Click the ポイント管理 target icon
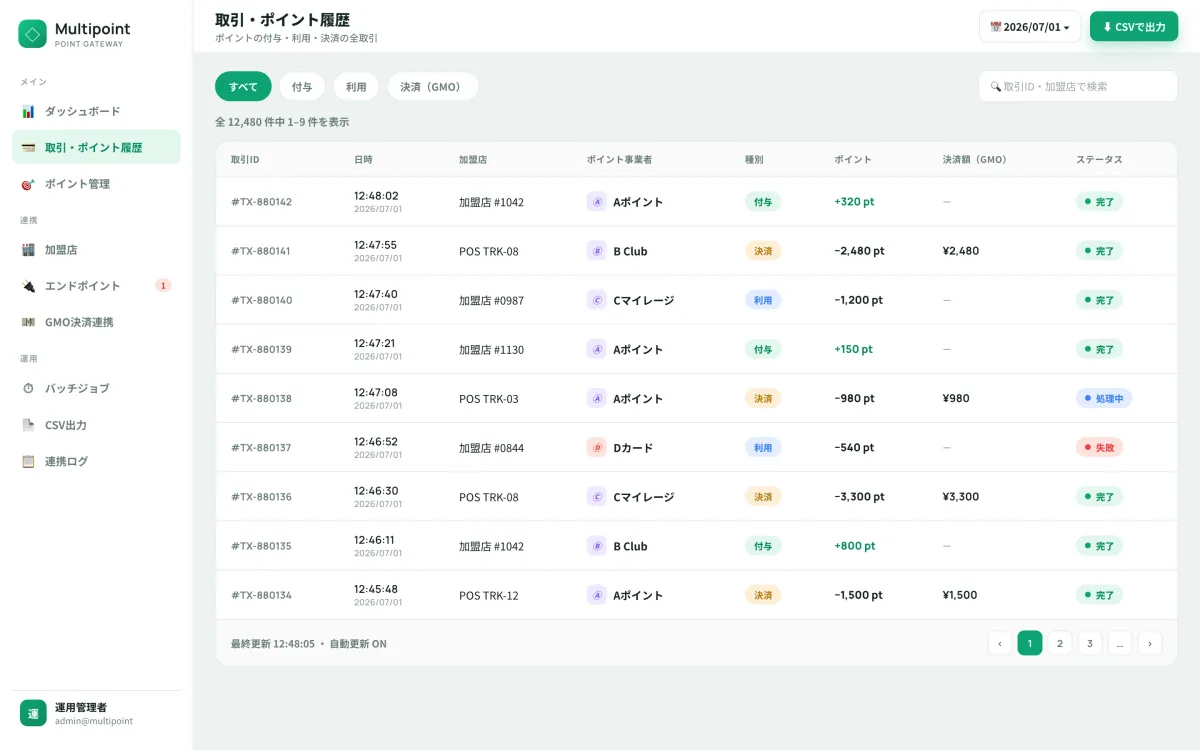 point(28,184)
